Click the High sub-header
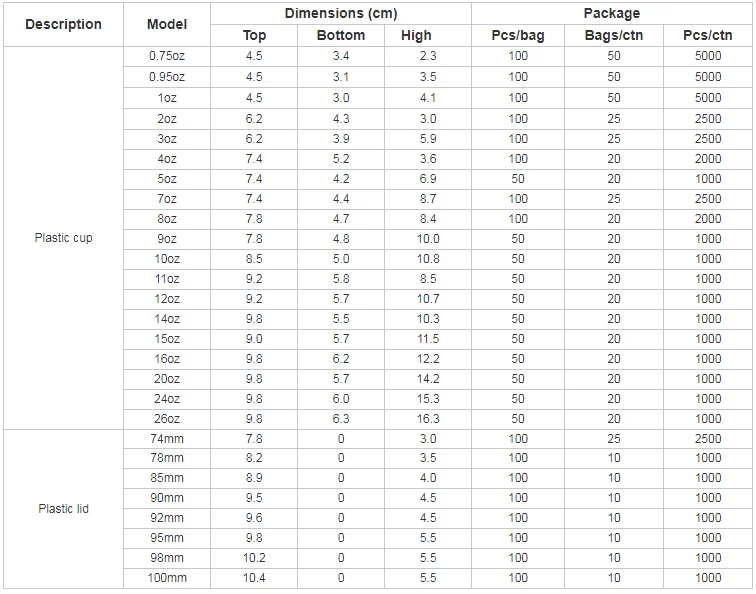 pyautogui.click(x=416, y=35)
